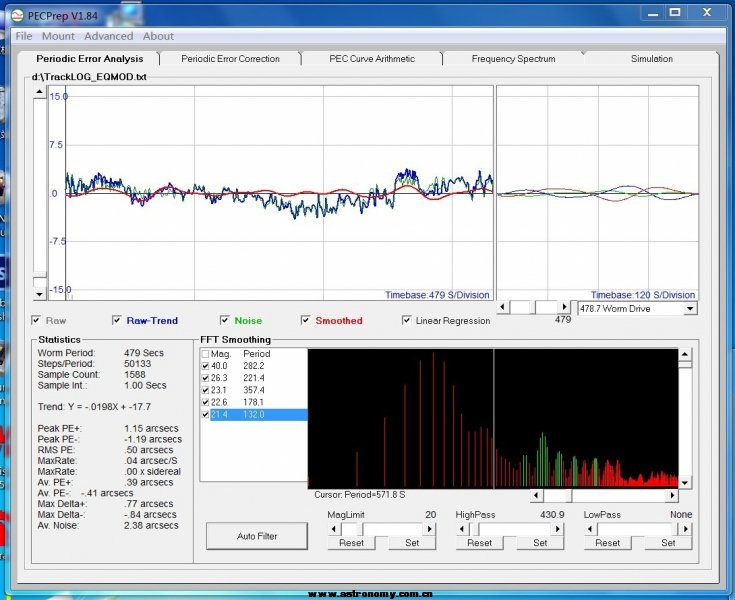The image size is (735, 600).
Task: Click Reset under LowPass
Action: point(607,543)
